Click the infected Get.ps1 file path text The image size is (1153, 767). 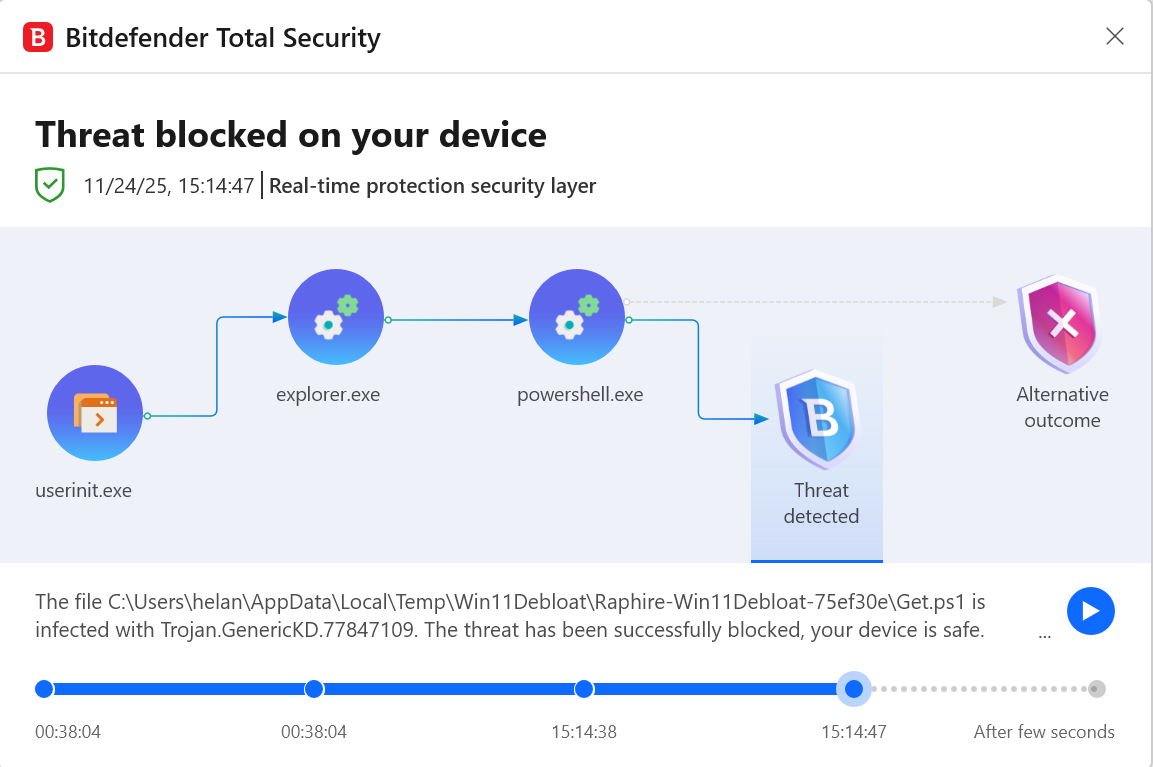(500, 603)
